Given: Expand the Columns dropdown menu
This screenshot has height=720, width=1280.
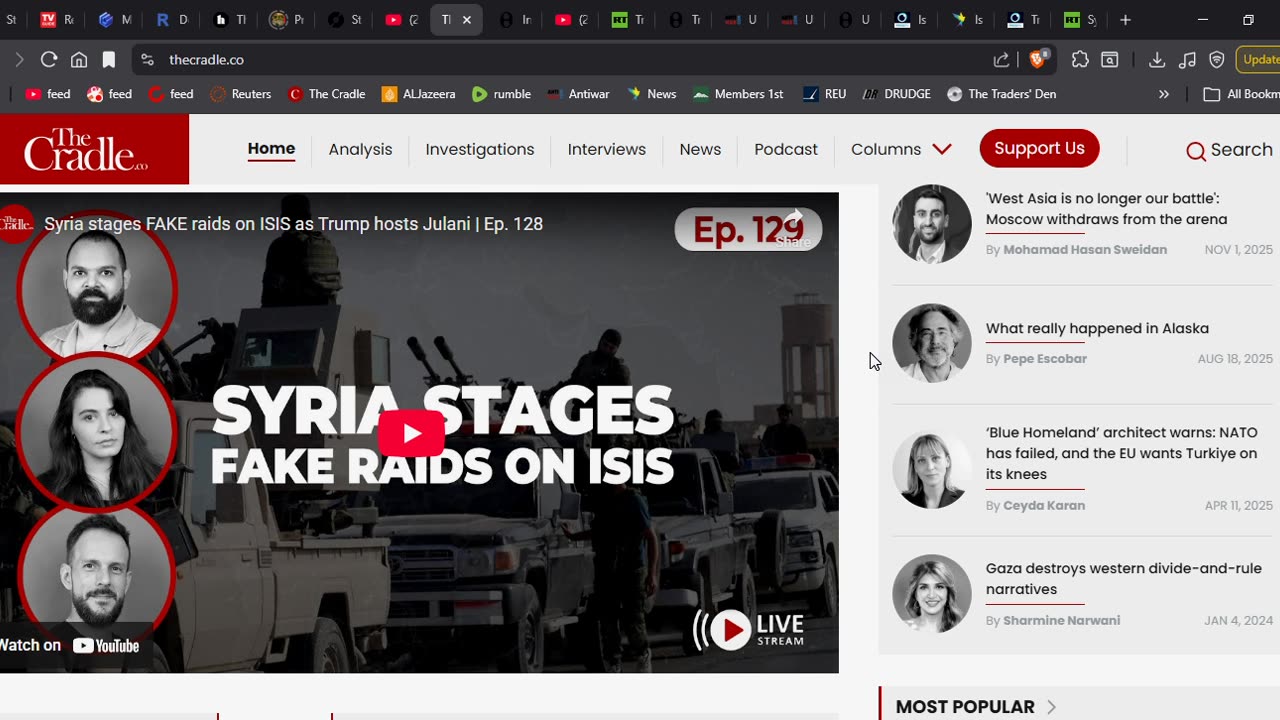Looking at the screenshot, I should (901, 149).
